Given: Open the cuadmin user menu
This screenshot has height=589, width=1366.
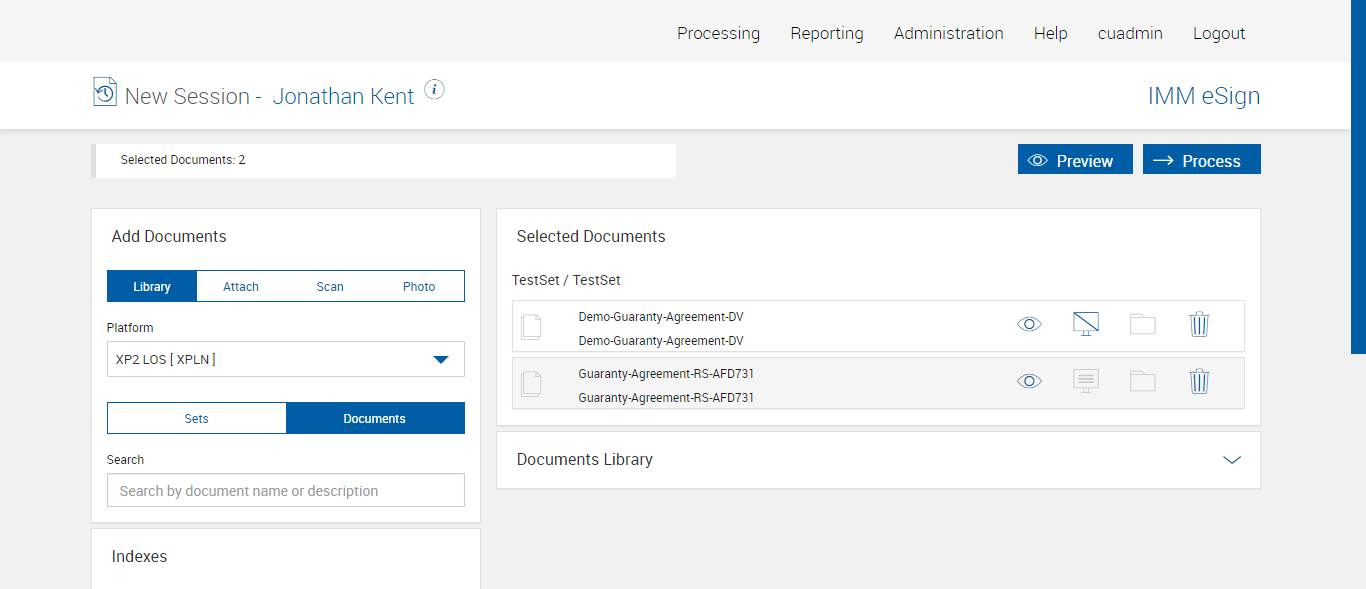Looking at the screenshot, I should [1130, 33].
